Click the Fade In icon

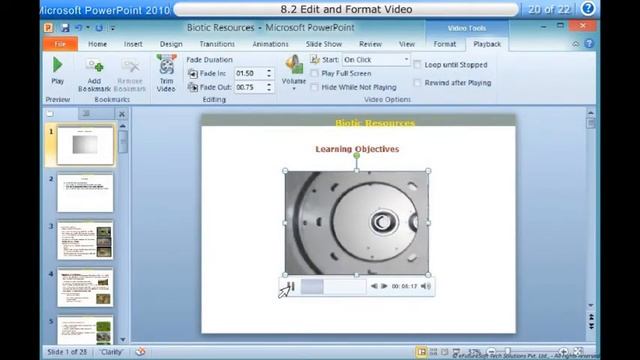pos(193,73)
